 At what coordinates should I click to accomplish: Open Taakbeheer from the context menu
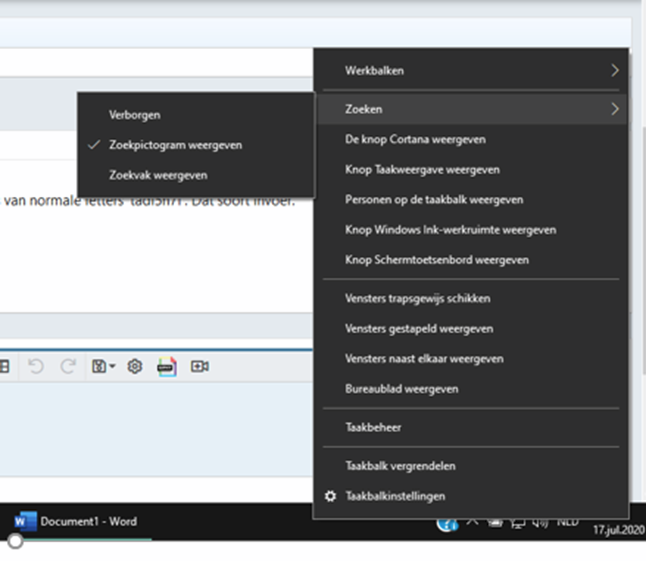[373, 427]
